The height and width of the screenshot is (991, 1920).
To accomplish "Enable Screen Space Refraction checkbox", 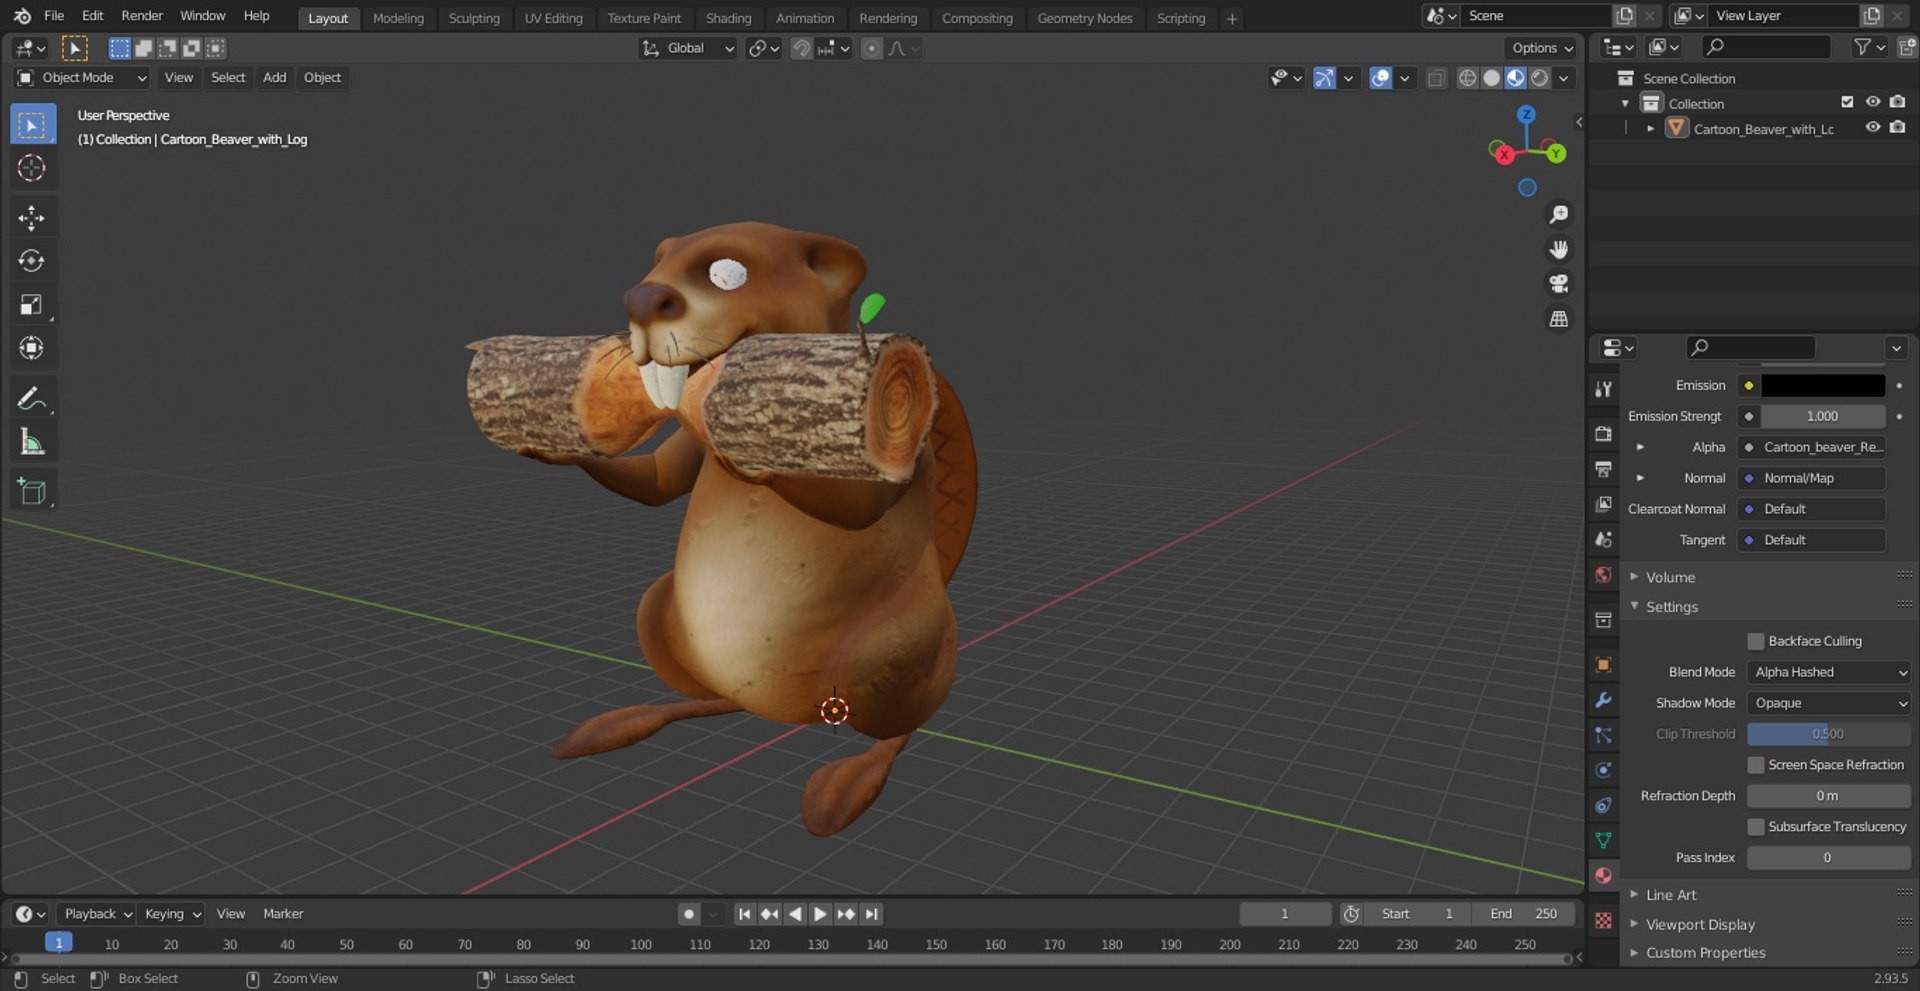I will tap(1755, 765).
